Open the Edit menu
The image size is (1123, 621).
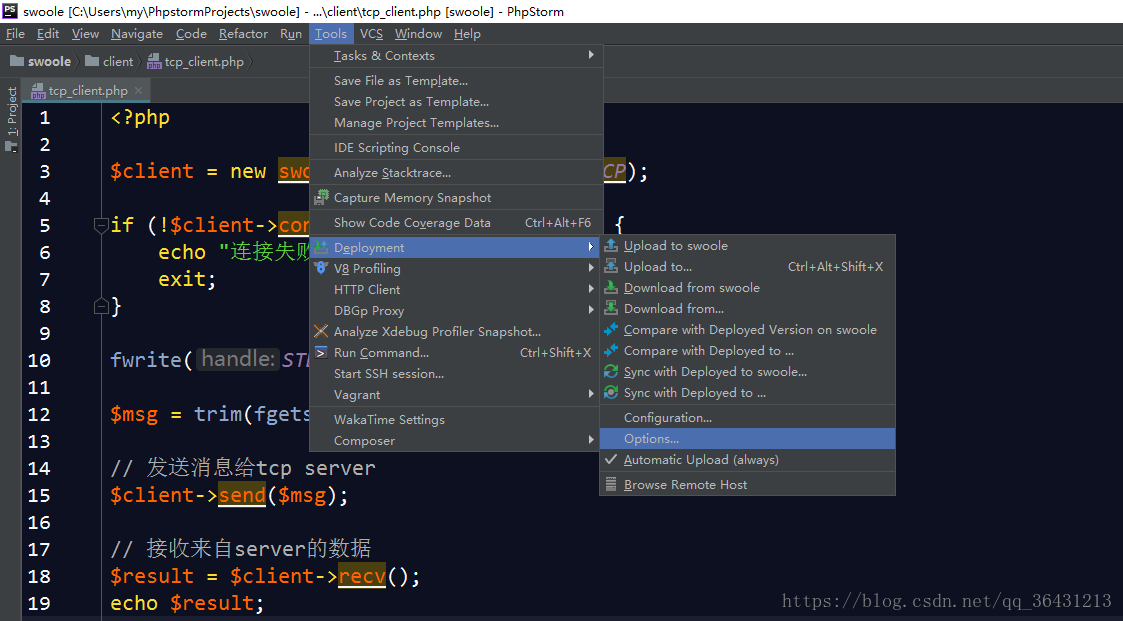(x=48, y=34)
